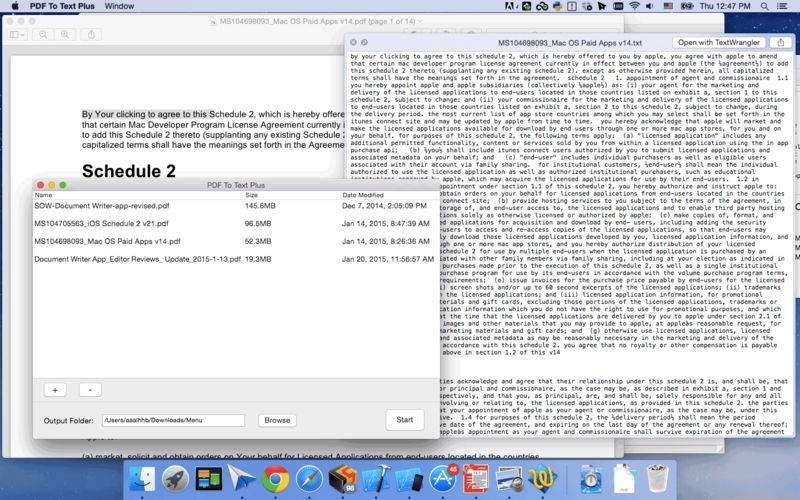
Task: Open Google Chrome from the Dock
Action: click(x=275, y=480)
